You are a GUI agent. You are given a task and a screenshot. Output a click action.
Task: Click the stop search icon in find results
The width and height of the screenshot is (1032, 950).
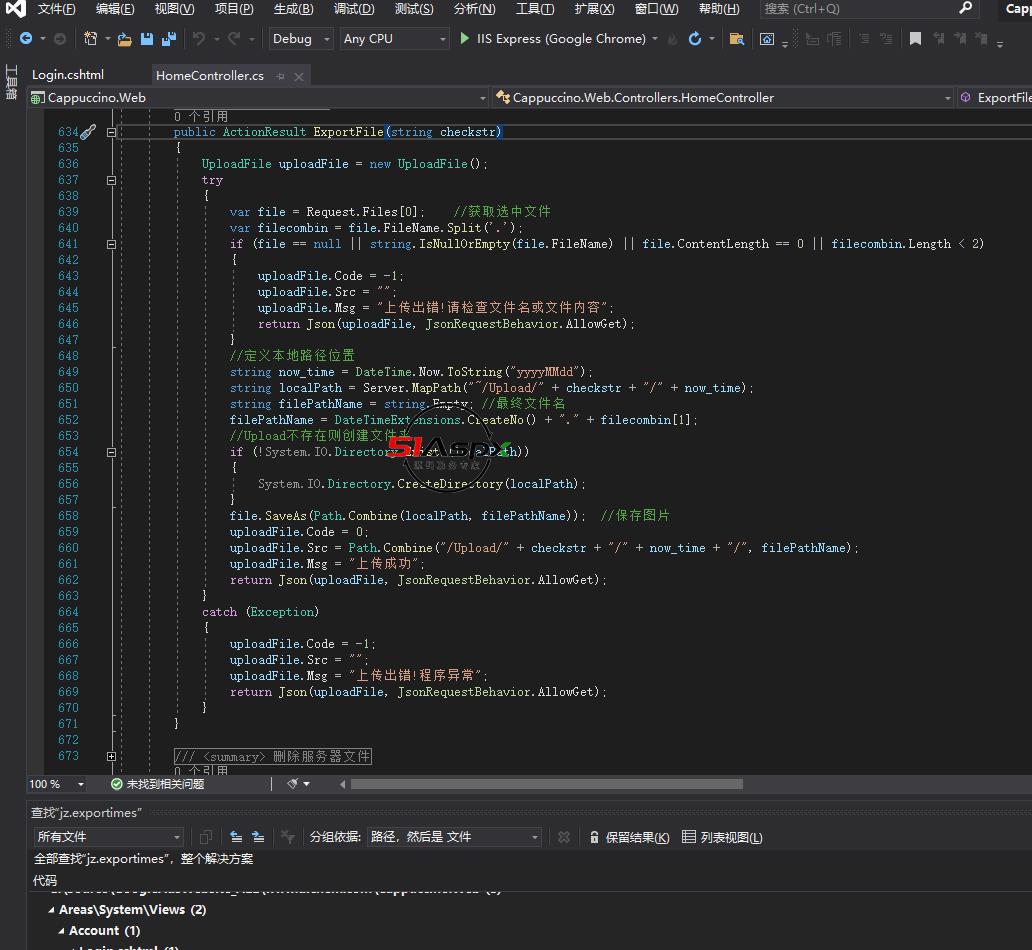[564, 837]
